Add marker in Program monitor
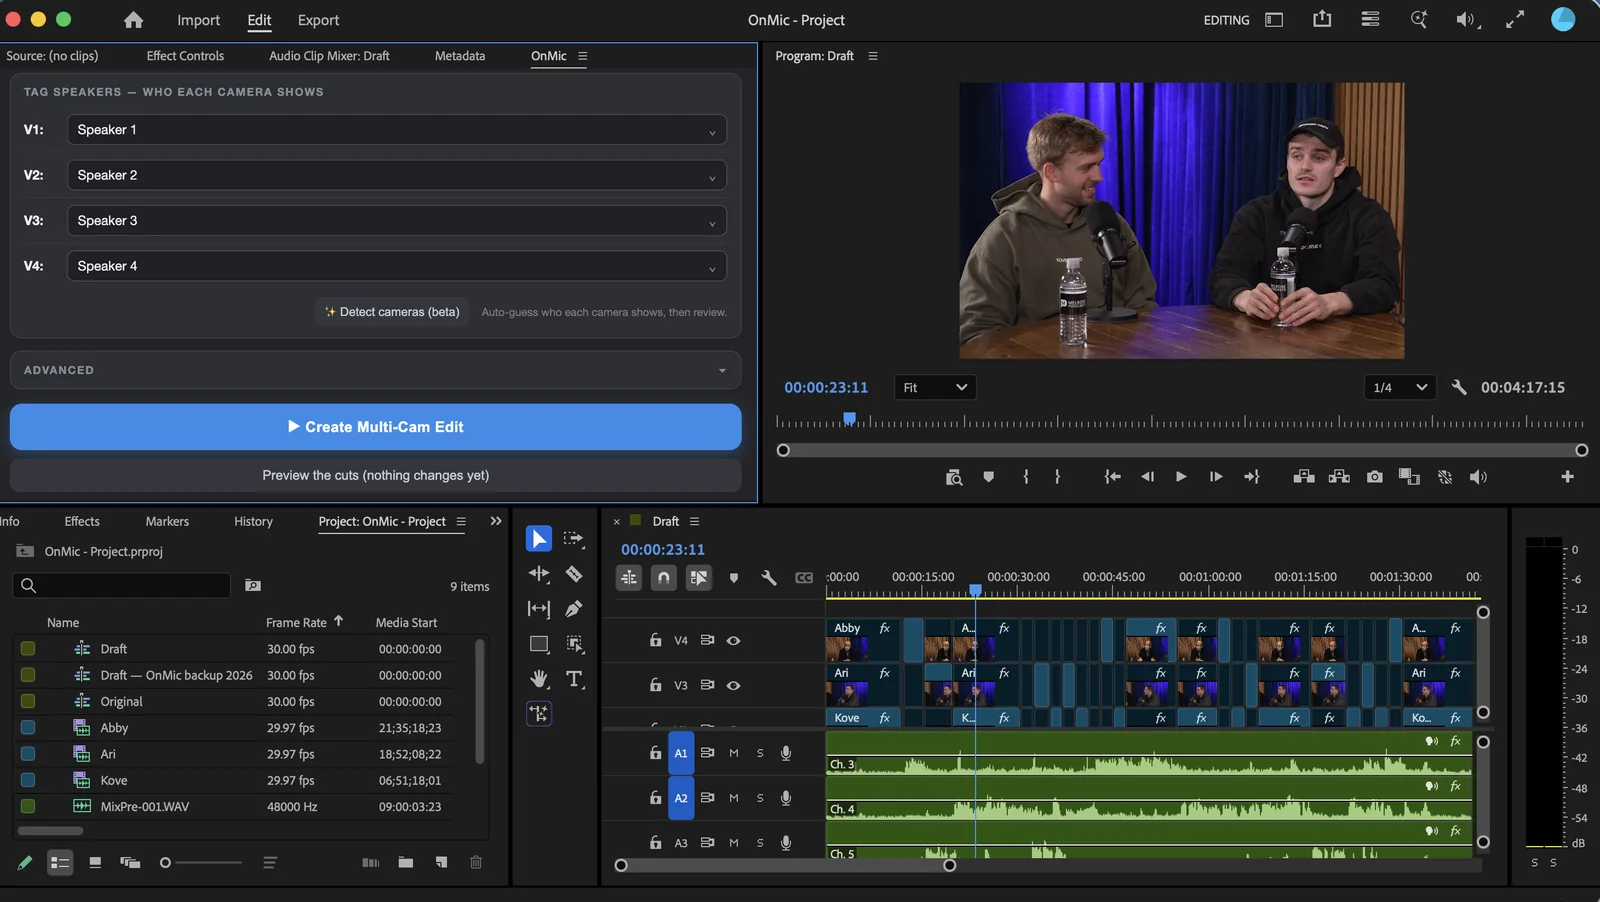The width and height of the screenshot is (1600, 902). point(989,477)
